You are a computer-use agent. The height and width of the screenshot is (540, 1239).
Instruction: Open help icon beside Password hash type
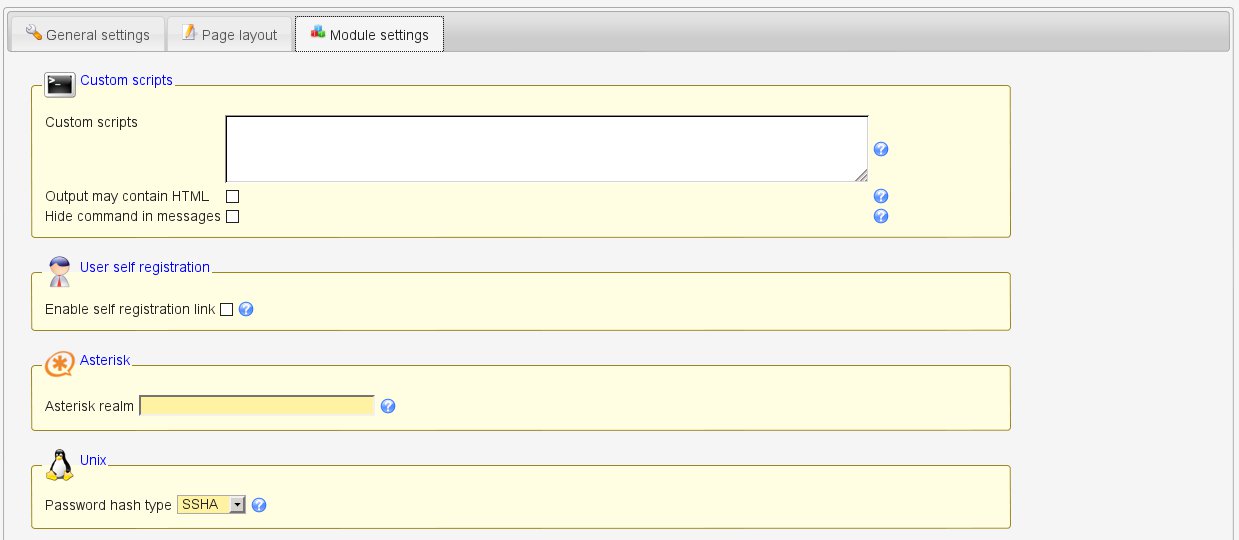pos(259,505)
